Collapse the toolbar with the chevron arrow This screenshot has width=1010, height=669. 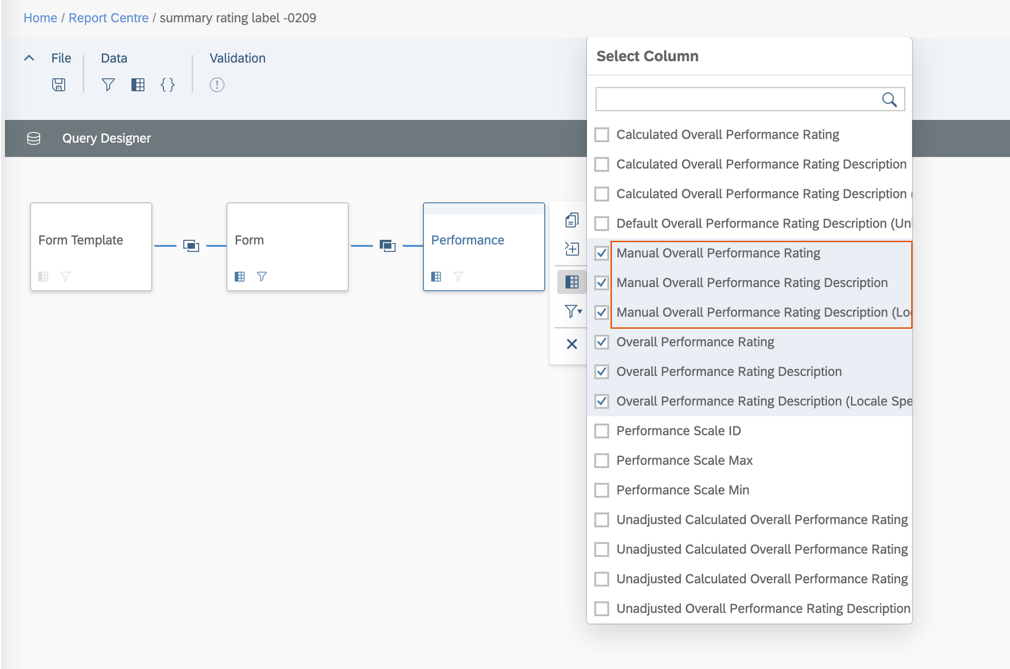point(29,58)
